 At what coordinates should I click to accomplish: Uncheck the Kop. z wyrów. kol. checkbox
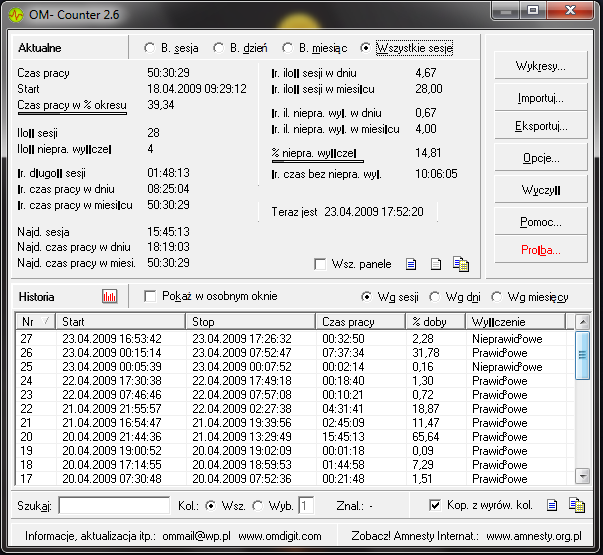(434, 506)
